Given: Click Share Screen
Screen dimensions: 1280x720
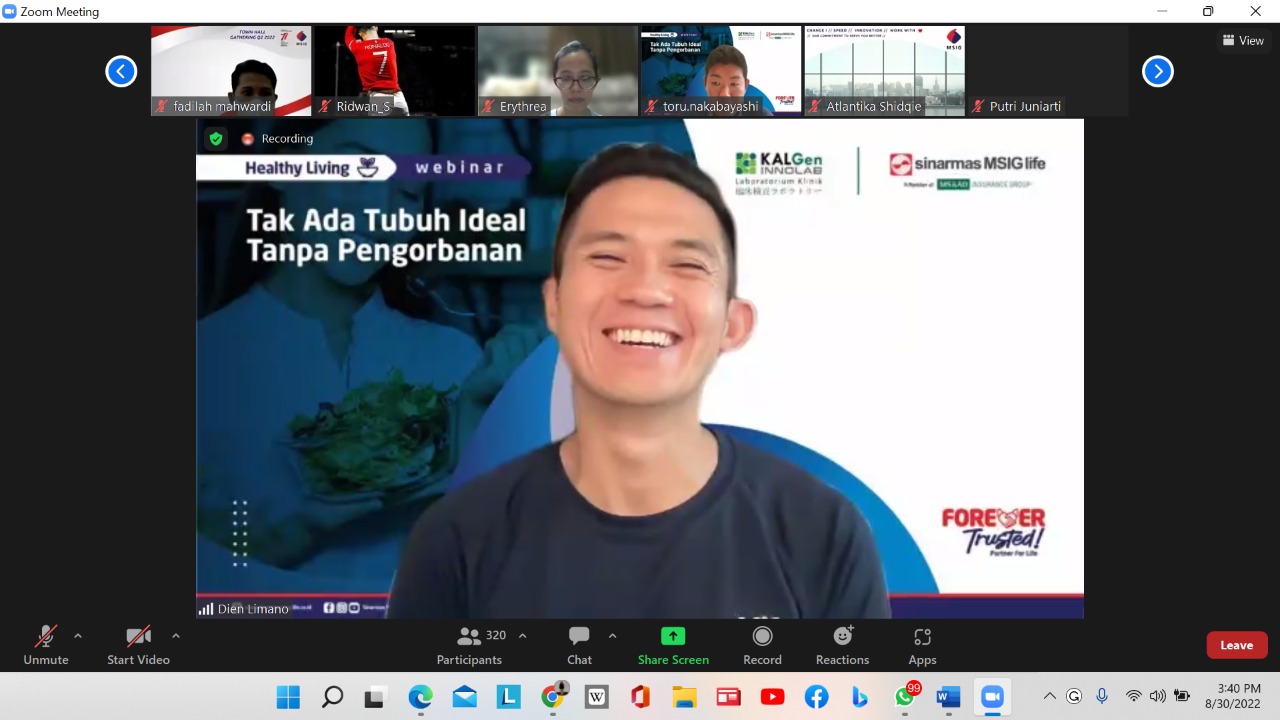Looking at the screenshot, I should 673,645.
